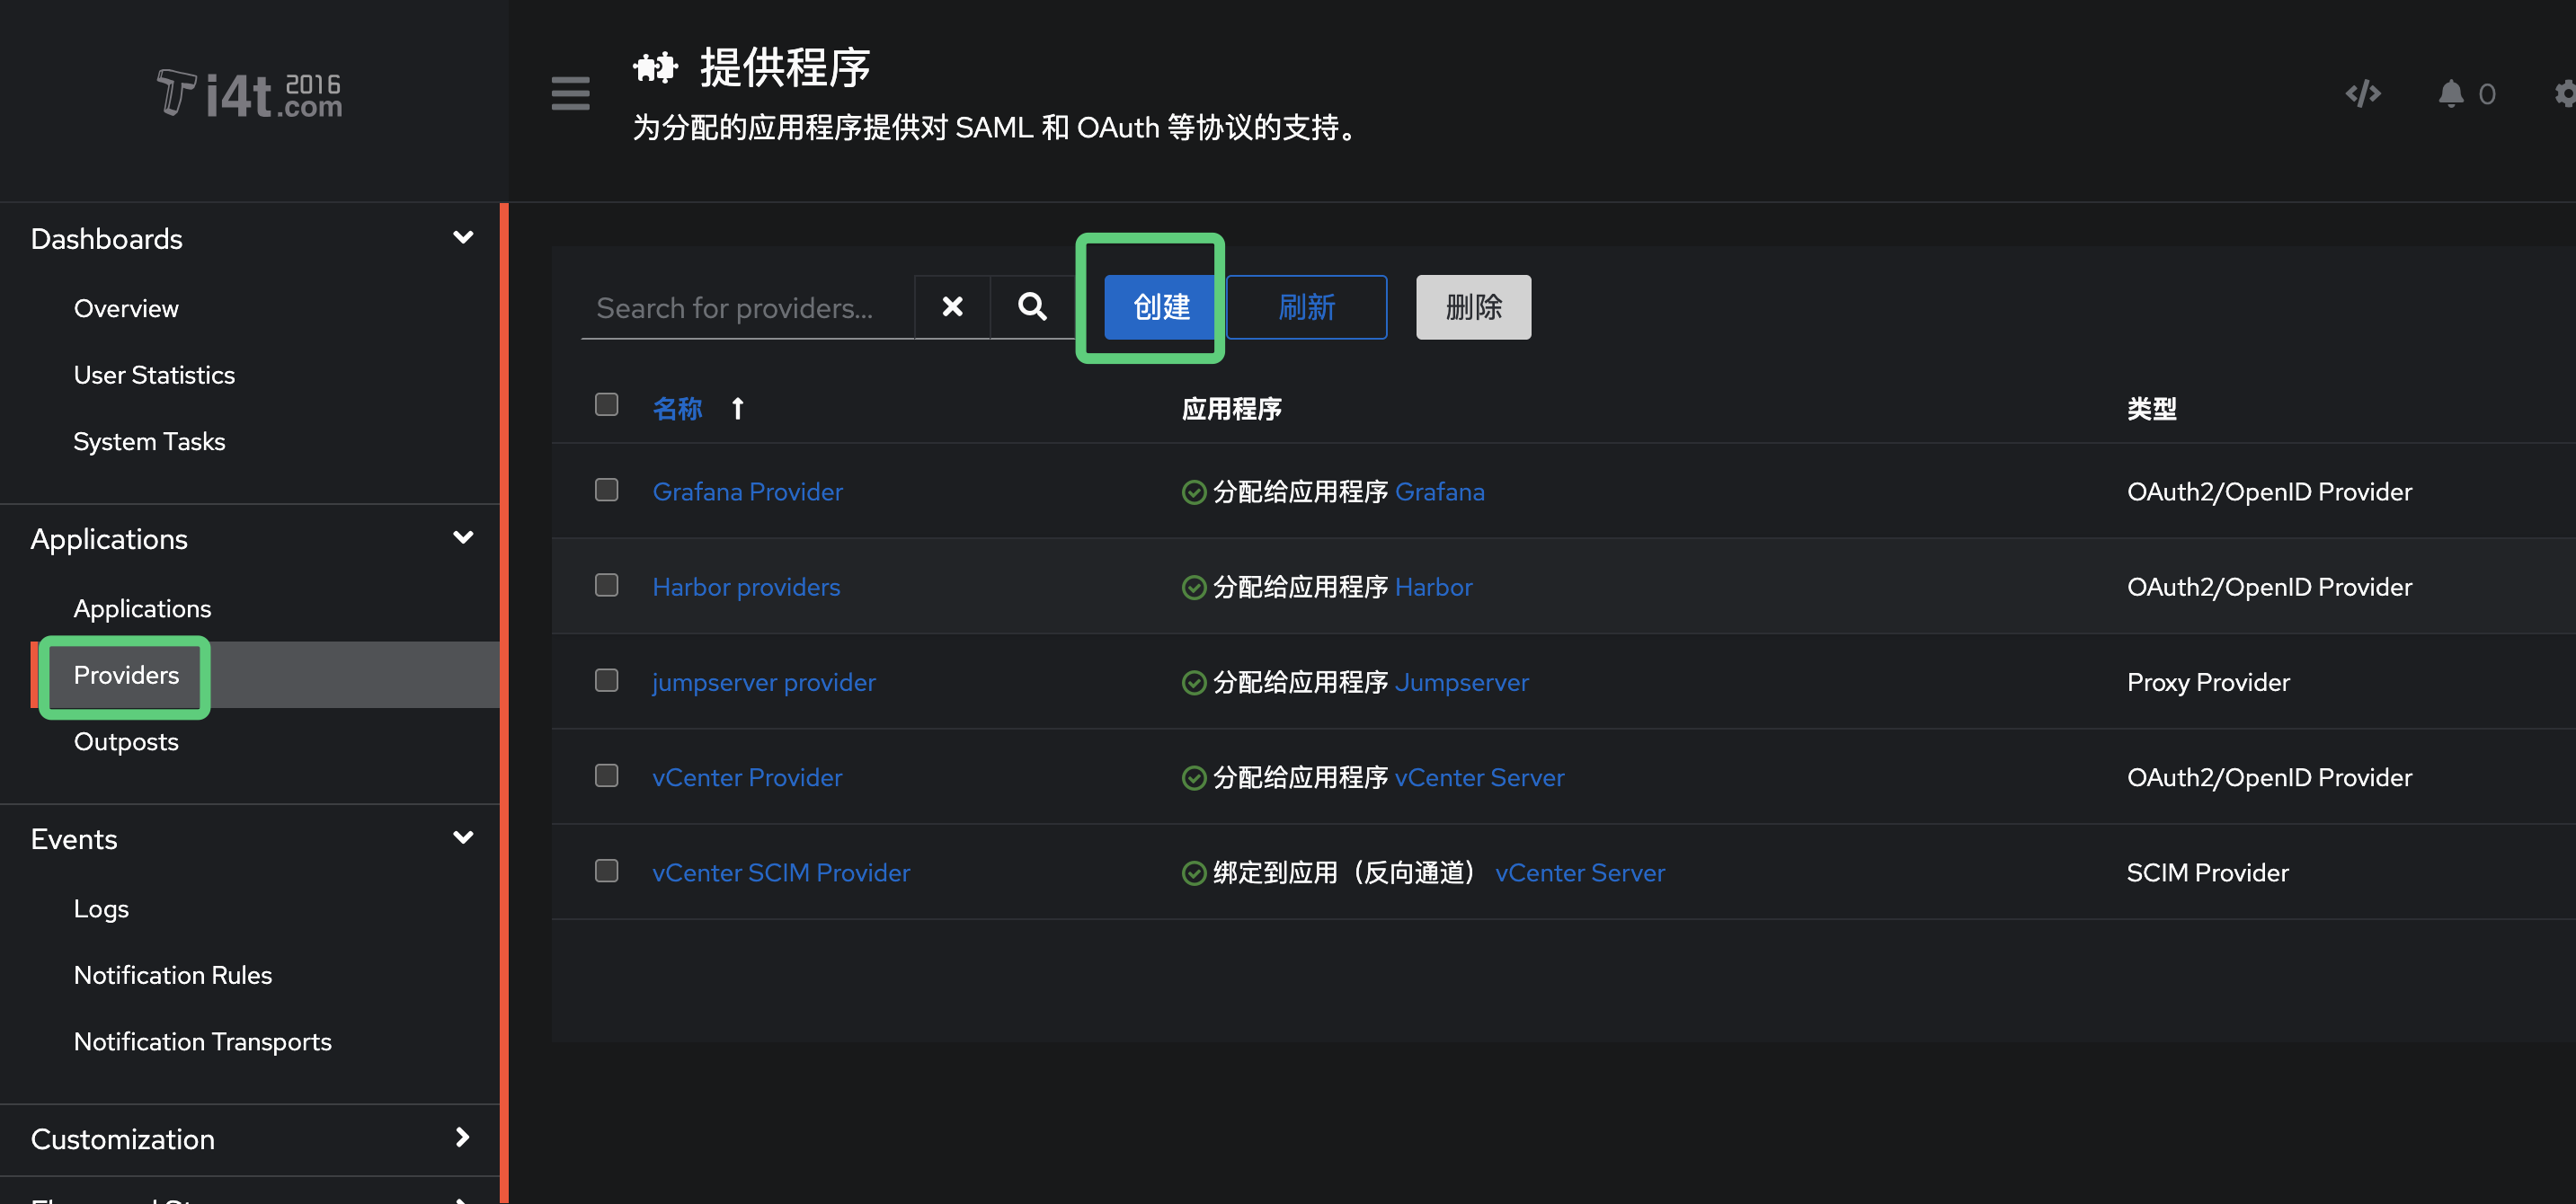Open the hamburger navigation menu
The height and width of the screenshot is (1204, 2576).
coord(570,94)
